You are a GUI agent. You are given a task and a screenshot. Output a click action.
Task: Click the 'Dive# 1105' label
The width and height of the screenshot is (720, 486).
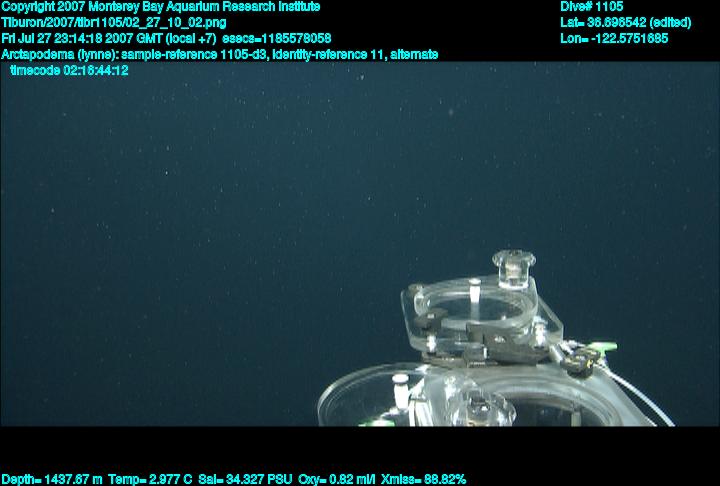point(591,7)
